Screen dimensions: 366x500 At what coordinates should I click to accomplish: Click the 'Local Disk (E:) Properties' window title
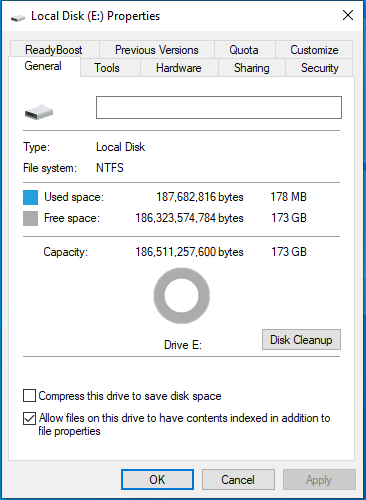coord(96,16)
